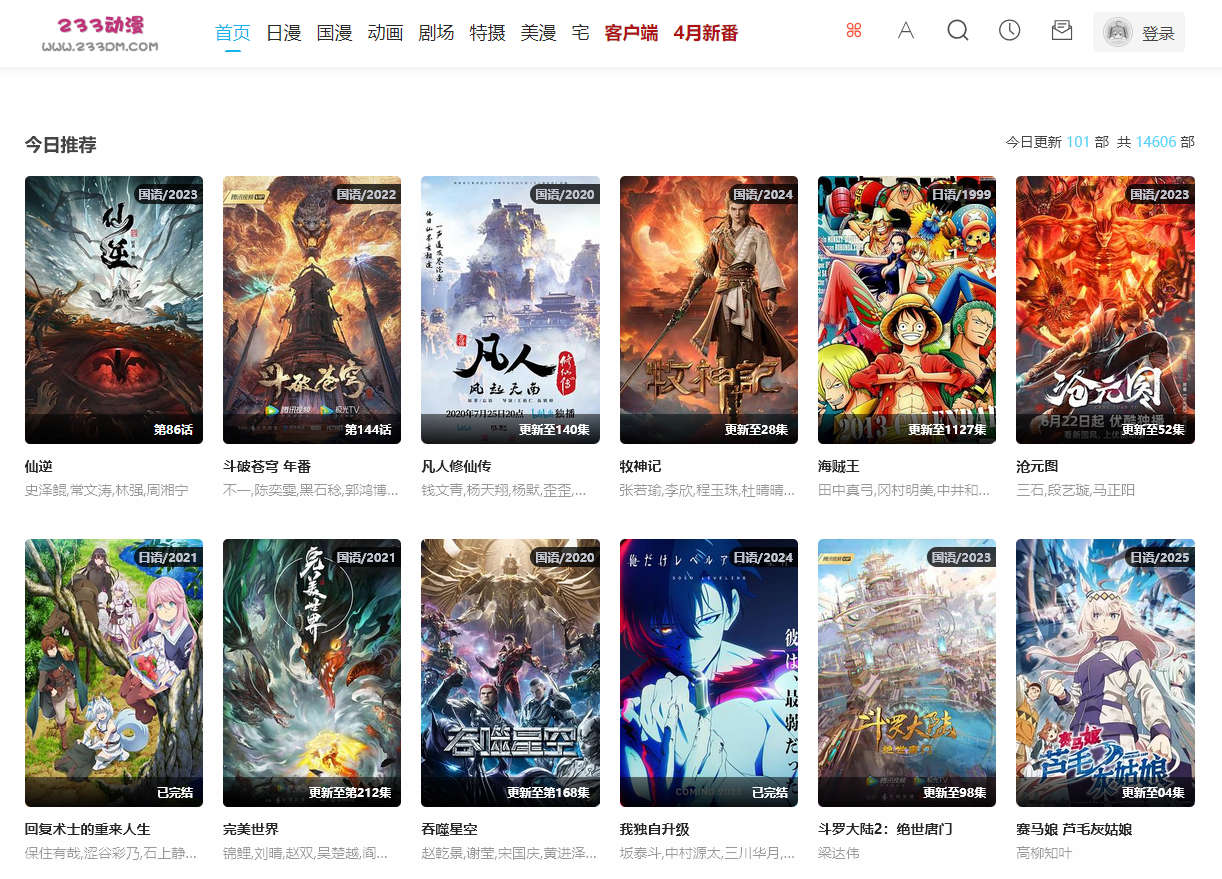The height and width of the screenshot is (879, 1222).
Task: Open the red command-style category icon
Action: coord(853,31)
